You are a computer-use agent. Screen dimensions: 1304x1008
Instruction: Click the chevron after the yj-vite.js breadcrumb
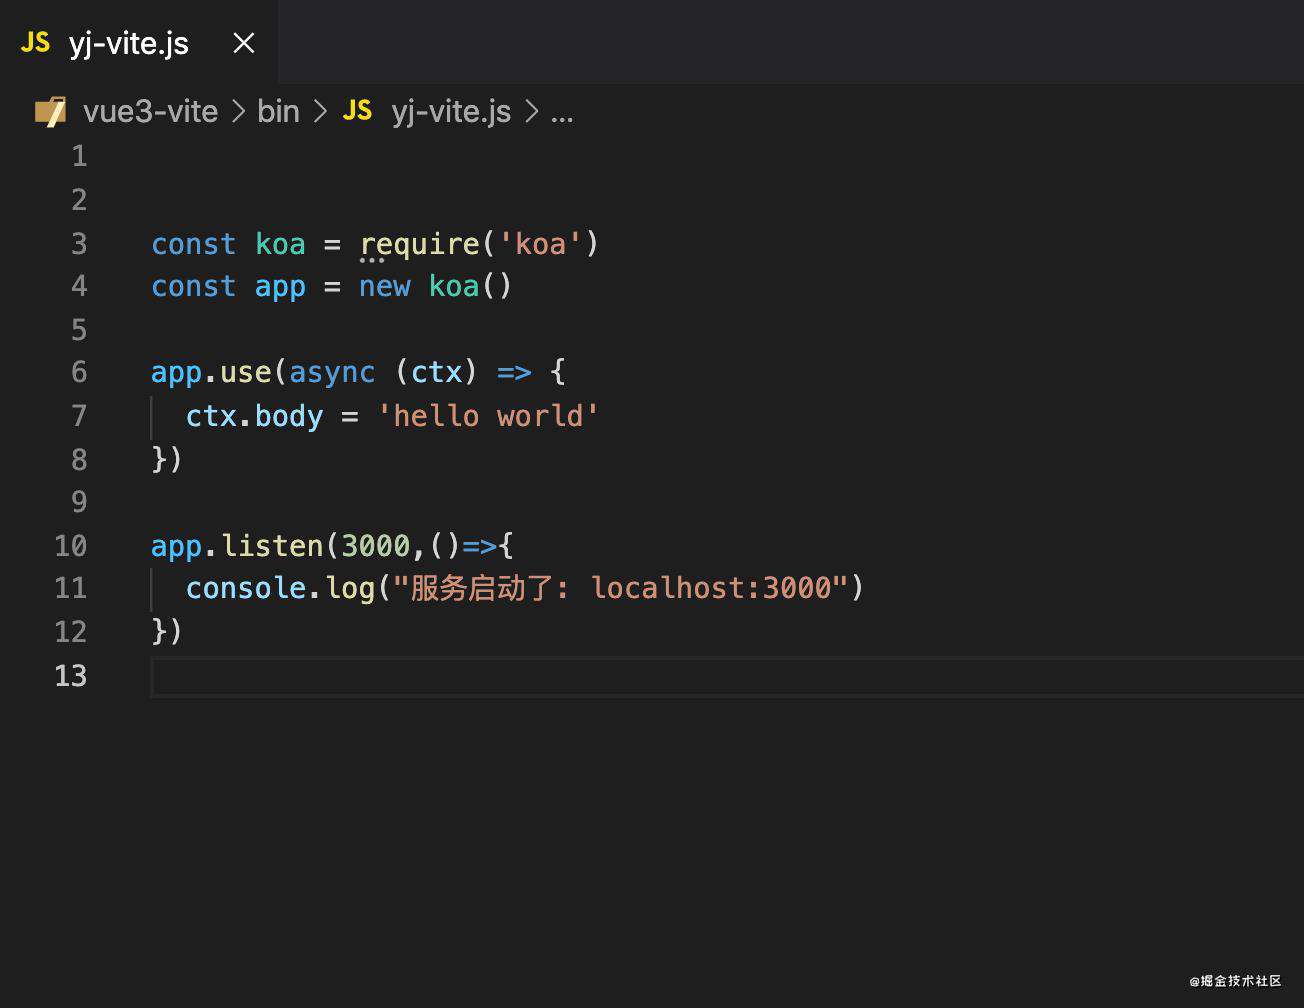click(x=532, y=112)
